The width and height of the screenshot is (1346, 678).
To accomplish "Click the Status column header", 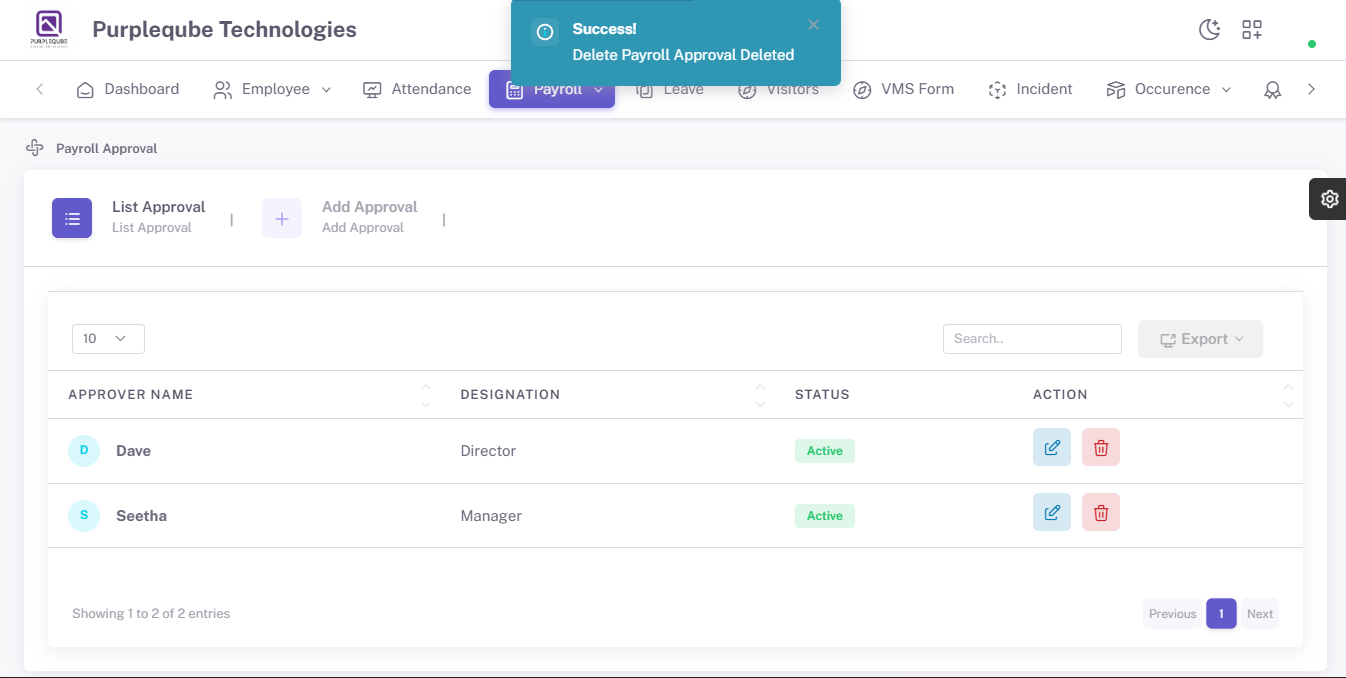I will coord(822,395).
